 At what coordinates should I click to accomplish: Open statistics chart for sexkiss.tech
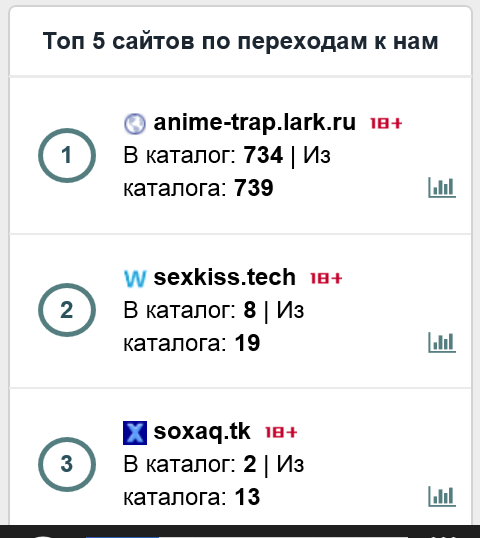(442, 342)
